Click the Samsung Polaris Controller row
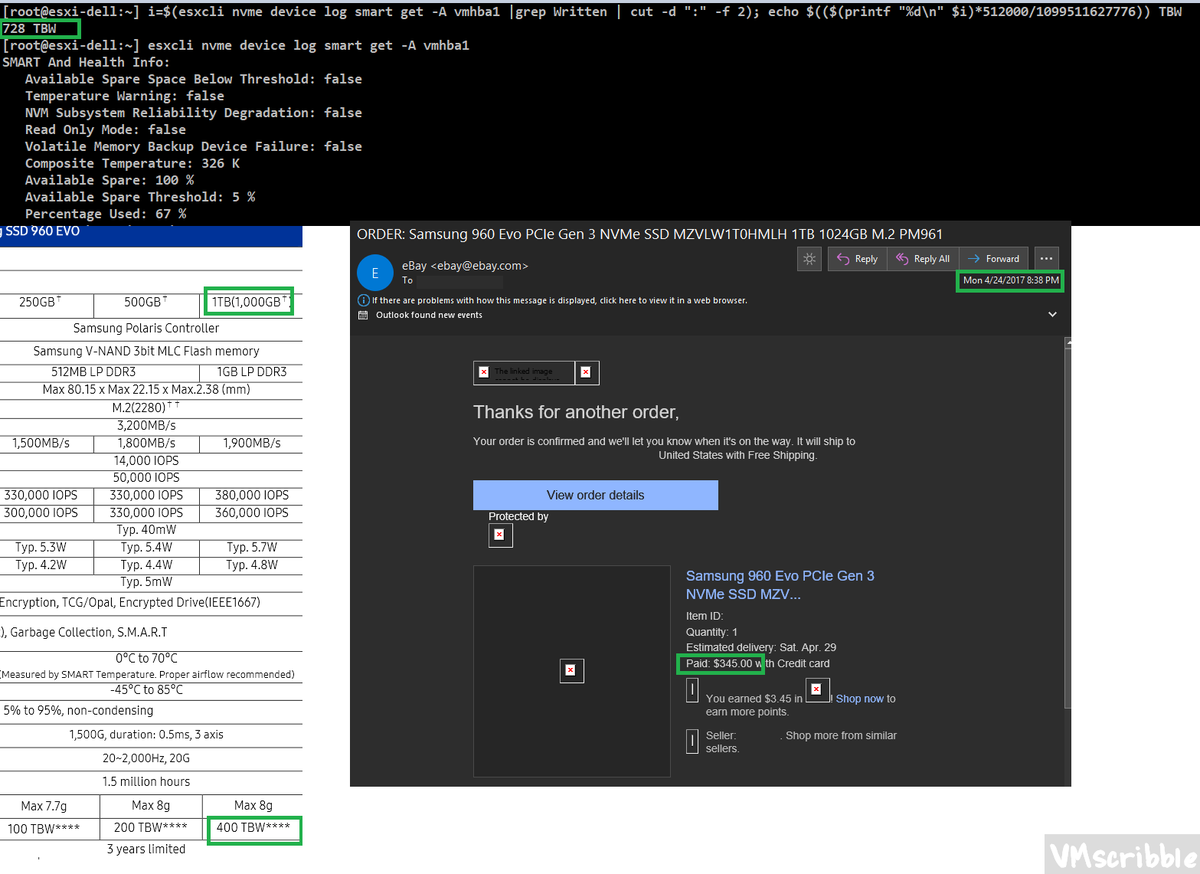 146,328
